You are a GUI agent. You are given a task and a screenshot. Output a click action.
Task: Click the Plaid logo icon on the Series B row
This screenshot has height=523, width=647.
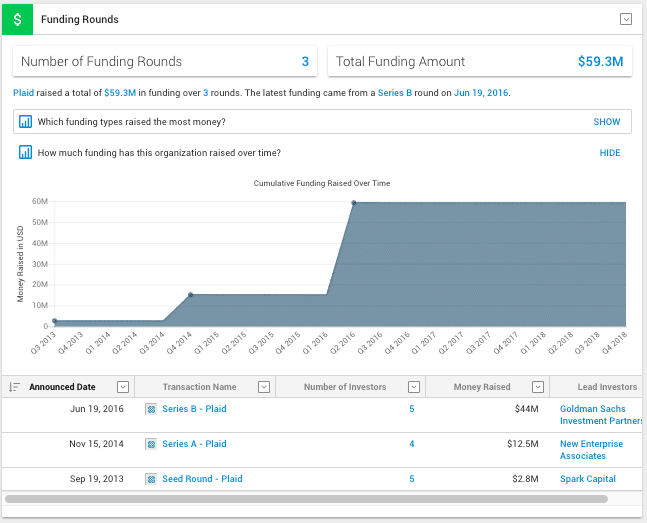tap(151, 409)
